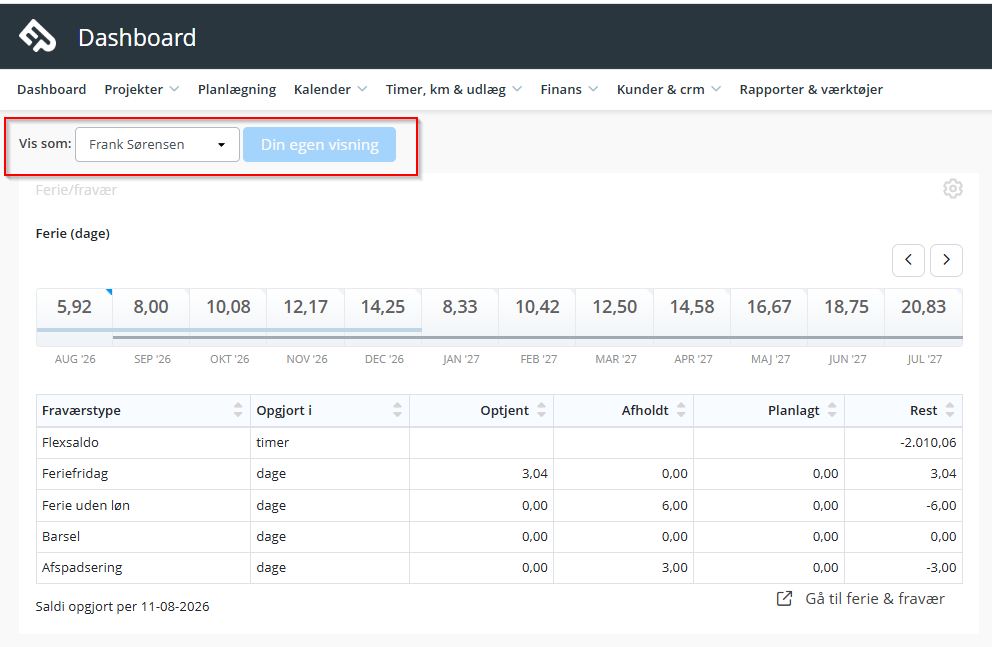
Task: Select the AUG '26 balance 5,92
Action: (75, 307)
